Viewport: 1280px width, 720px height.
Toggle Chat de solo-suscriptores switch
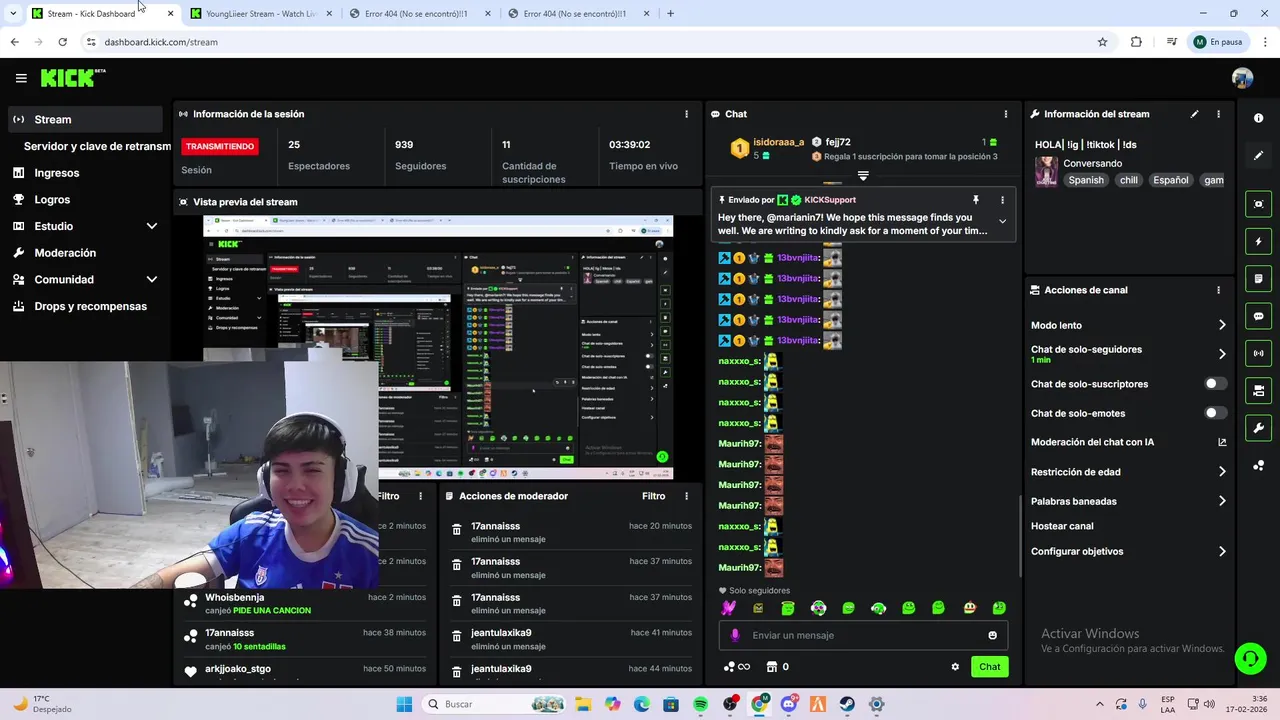(1215, 384)
